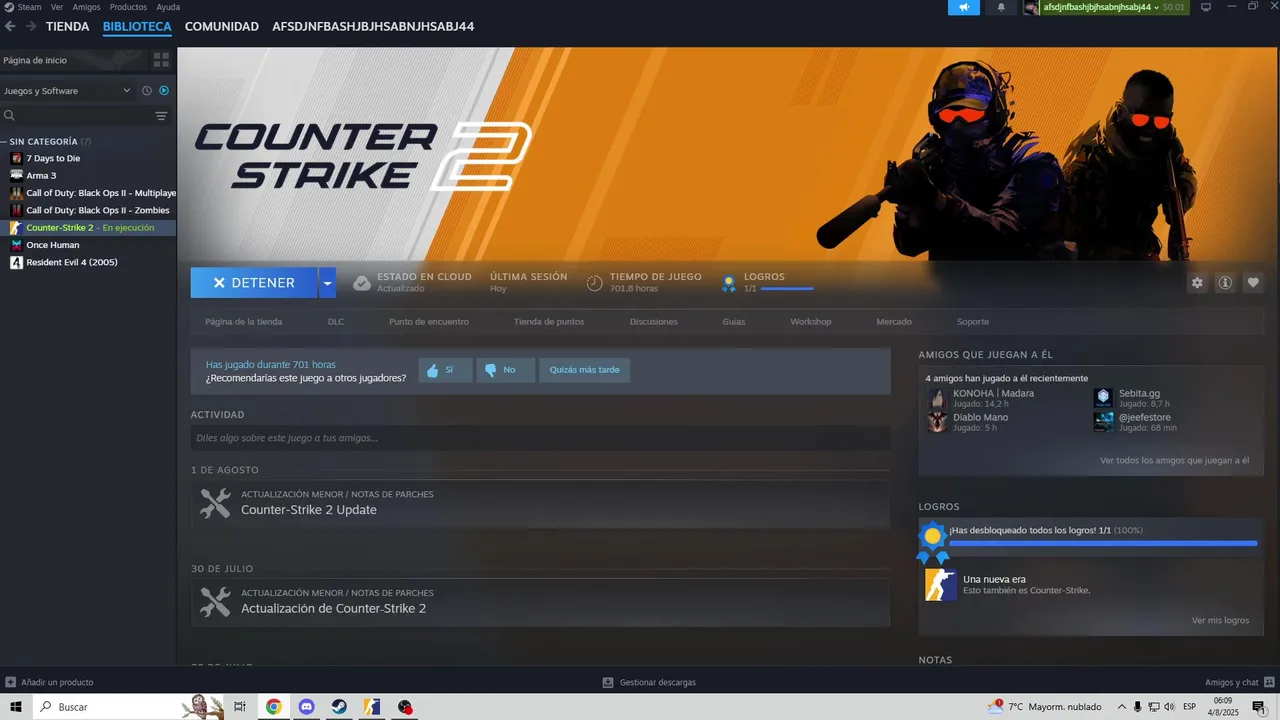Click the LOGROS ribbon icon in header
The image size is (1280, 720).
click(729, 283)
